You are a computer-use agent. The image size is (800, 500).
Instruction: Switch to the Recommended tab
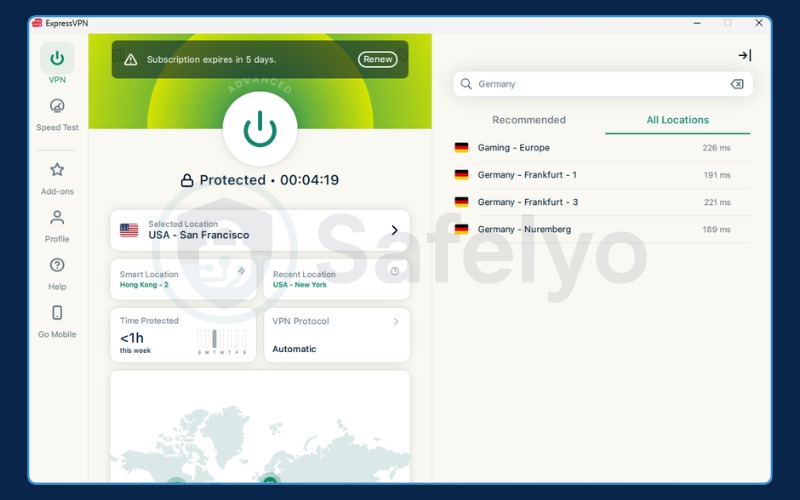(x=529, y=120)
